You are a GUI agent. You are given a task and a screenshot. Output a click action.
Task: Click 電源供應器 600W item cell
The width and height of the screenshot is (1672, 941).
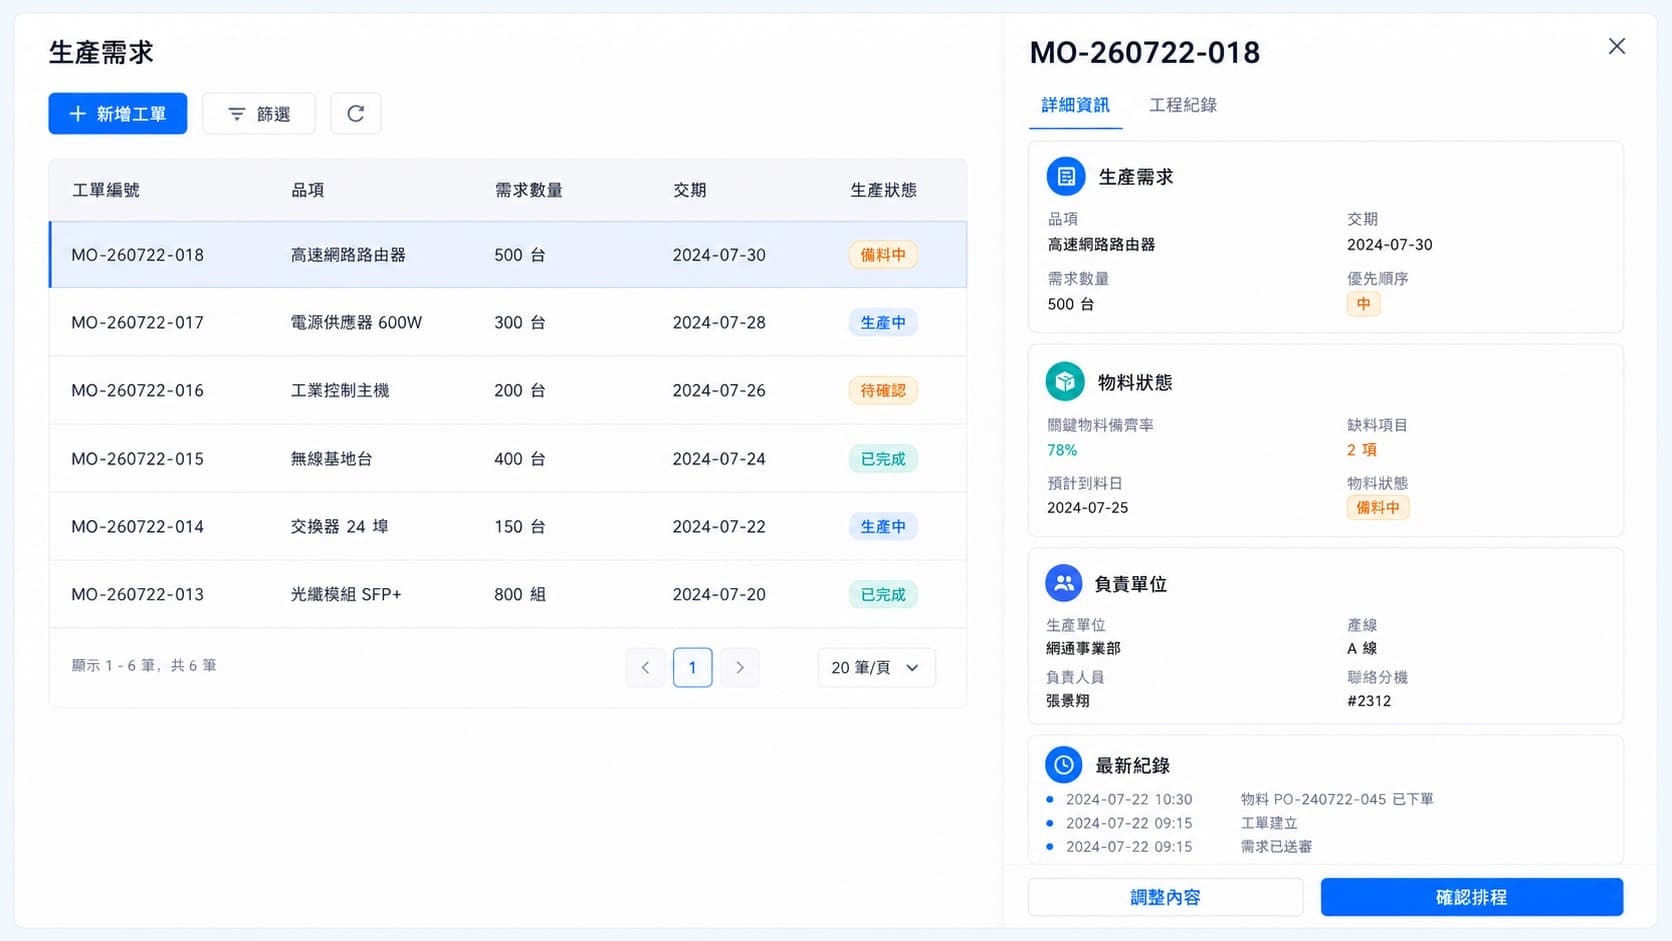[356, 323]
